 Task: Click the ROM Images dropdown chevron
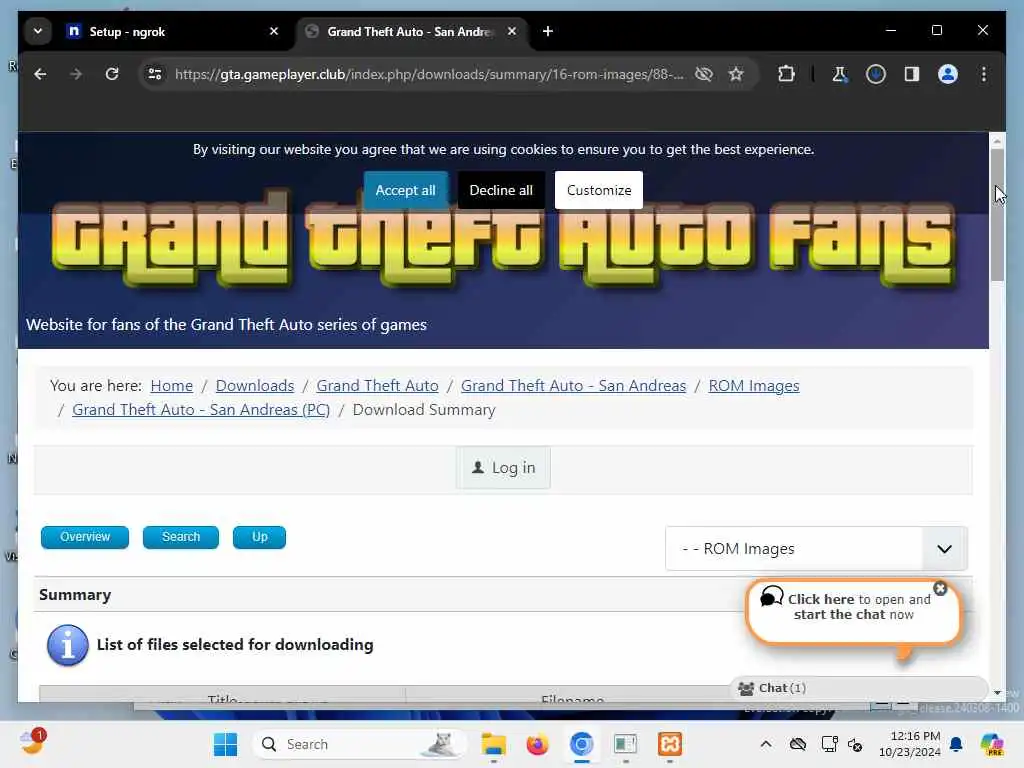(x=944, y=549)
